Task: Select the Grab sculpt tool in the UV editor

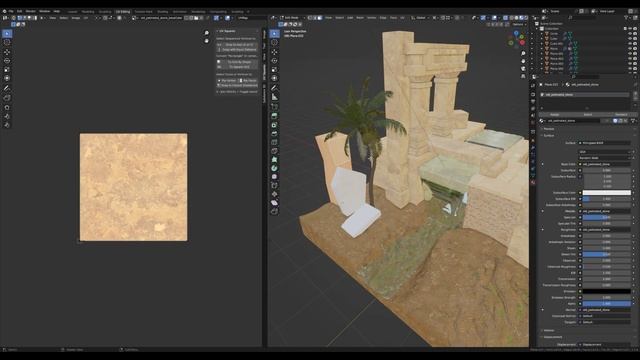Action: [x=7, y=107]
